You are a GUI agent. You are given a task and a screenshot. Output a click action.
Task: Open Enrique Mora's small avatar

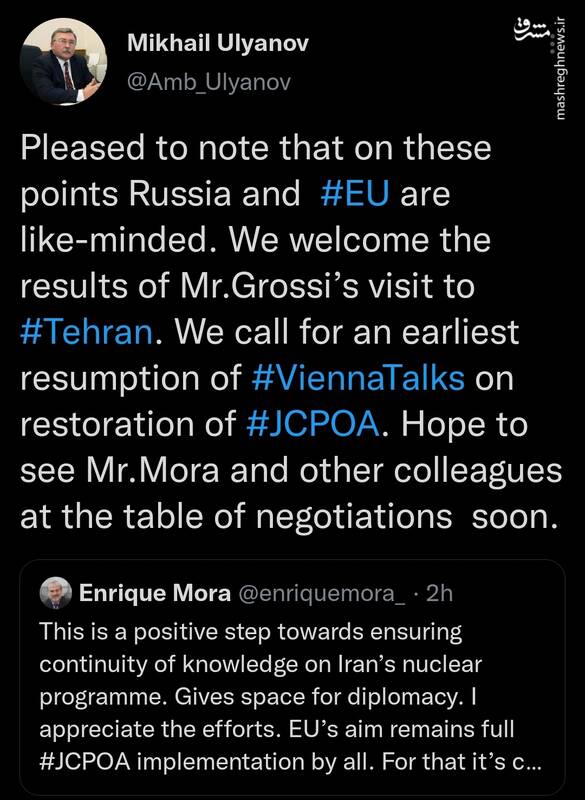point(56,593)
